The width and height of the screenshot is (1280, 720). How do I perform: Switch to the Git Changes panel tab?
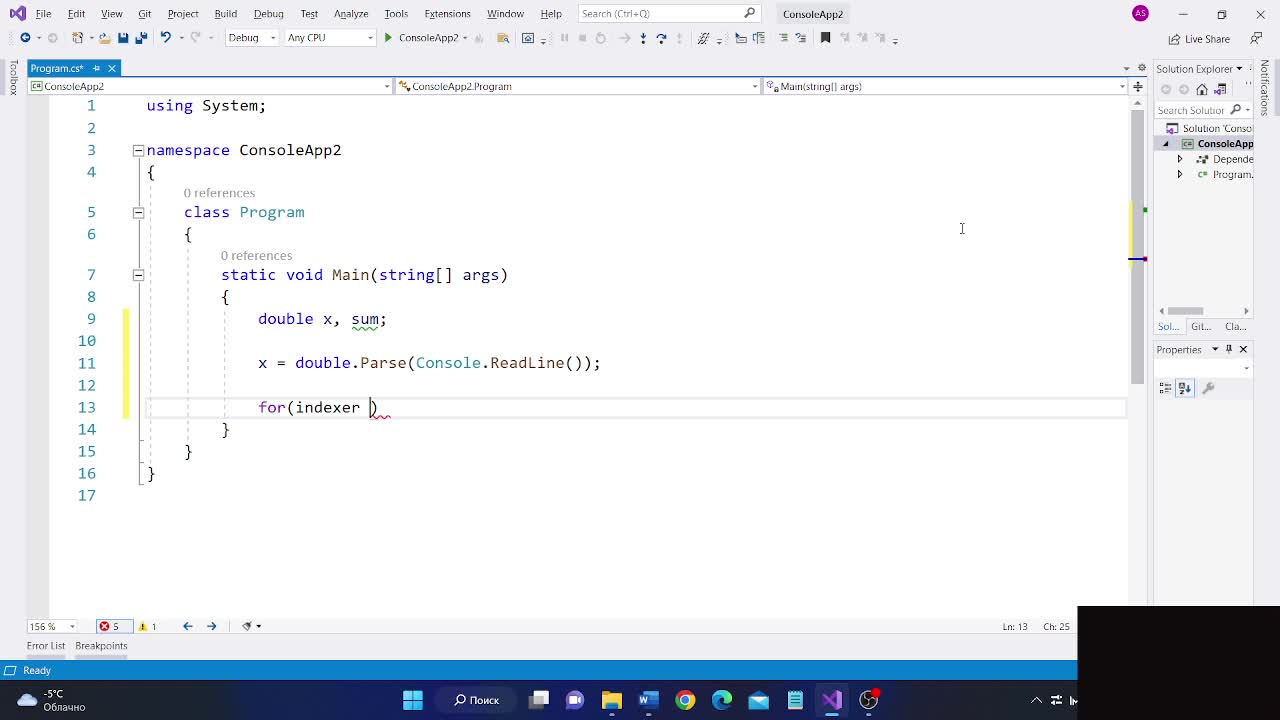(1201, 327)
